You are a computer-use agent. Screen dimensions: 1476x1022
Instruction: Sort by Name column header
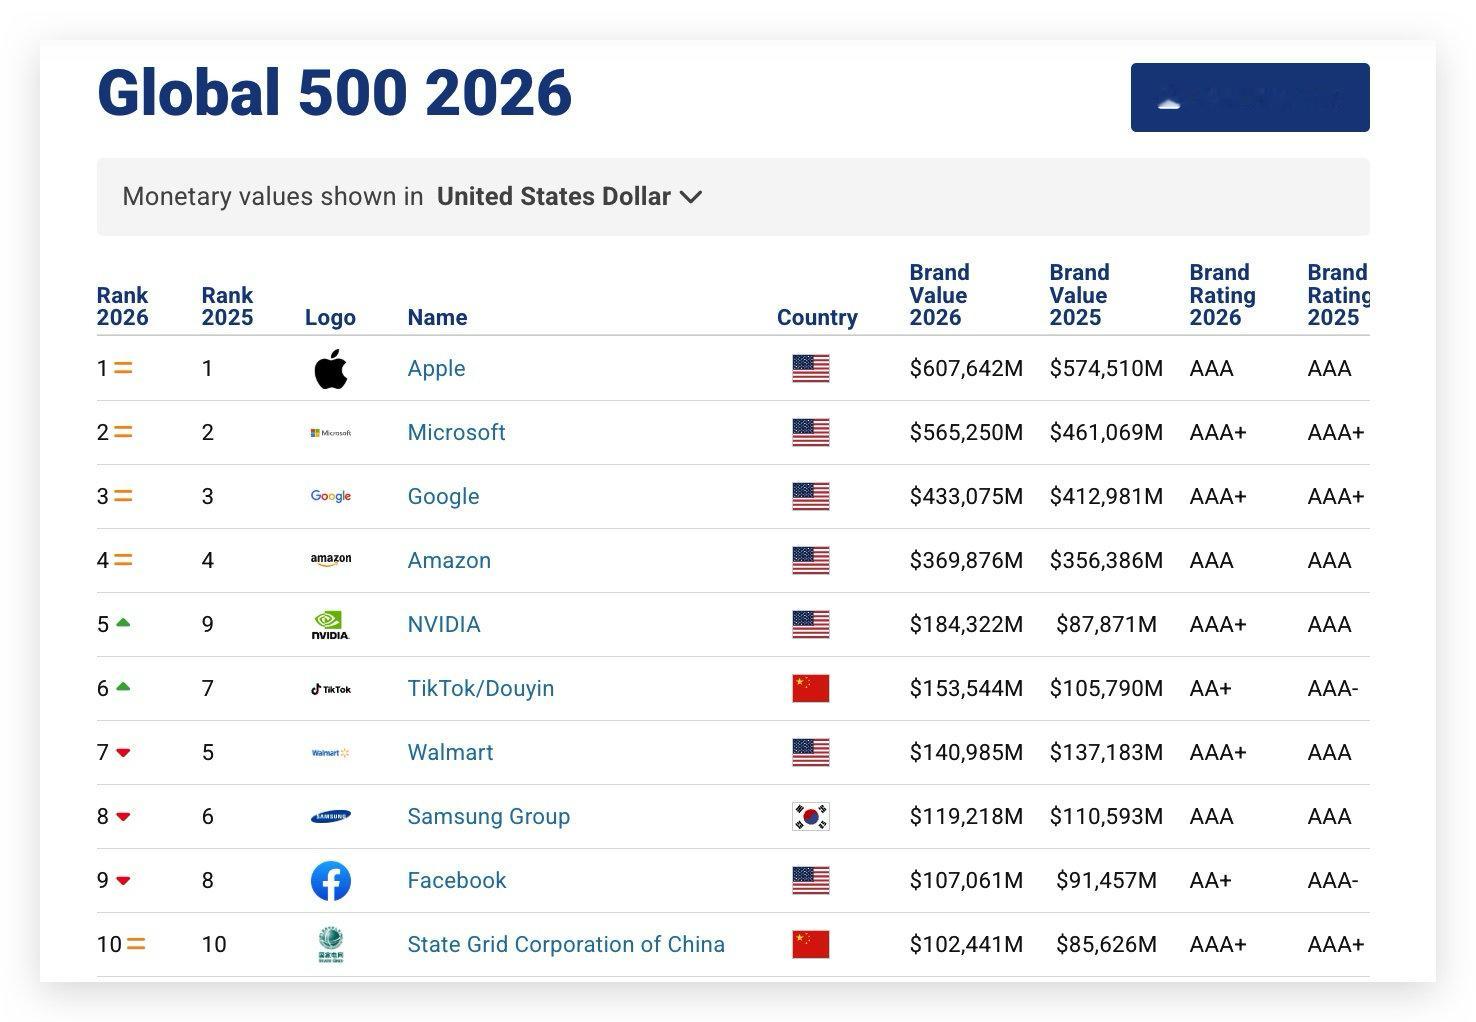click(437, 318)
